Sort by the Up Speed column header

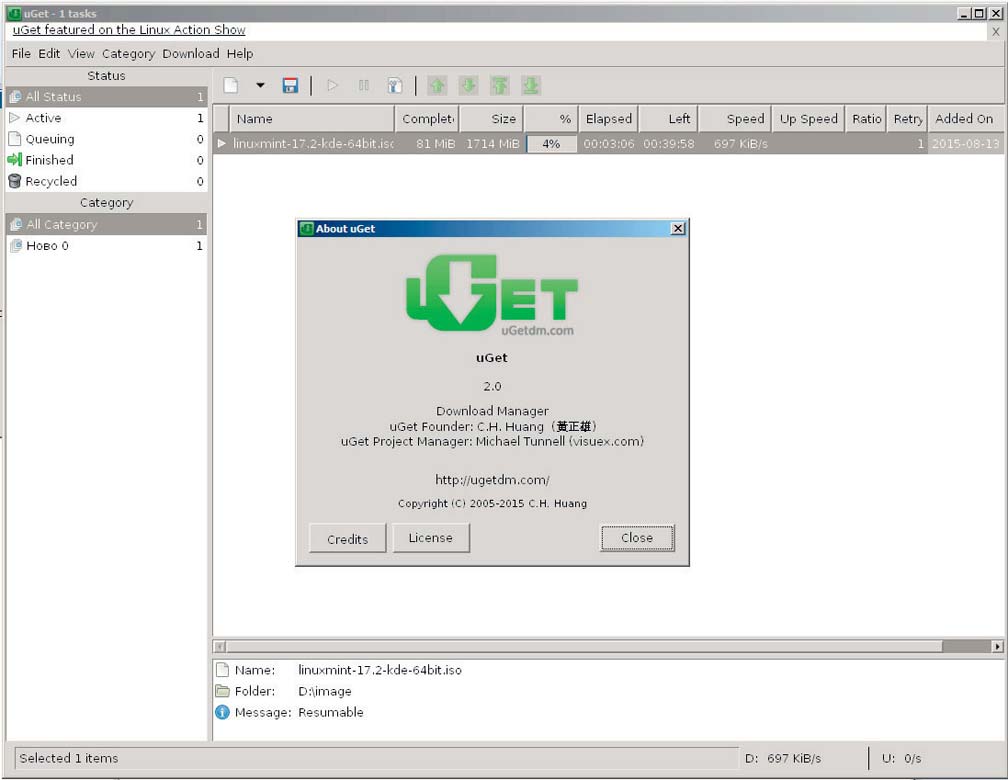tap(809, 119)
